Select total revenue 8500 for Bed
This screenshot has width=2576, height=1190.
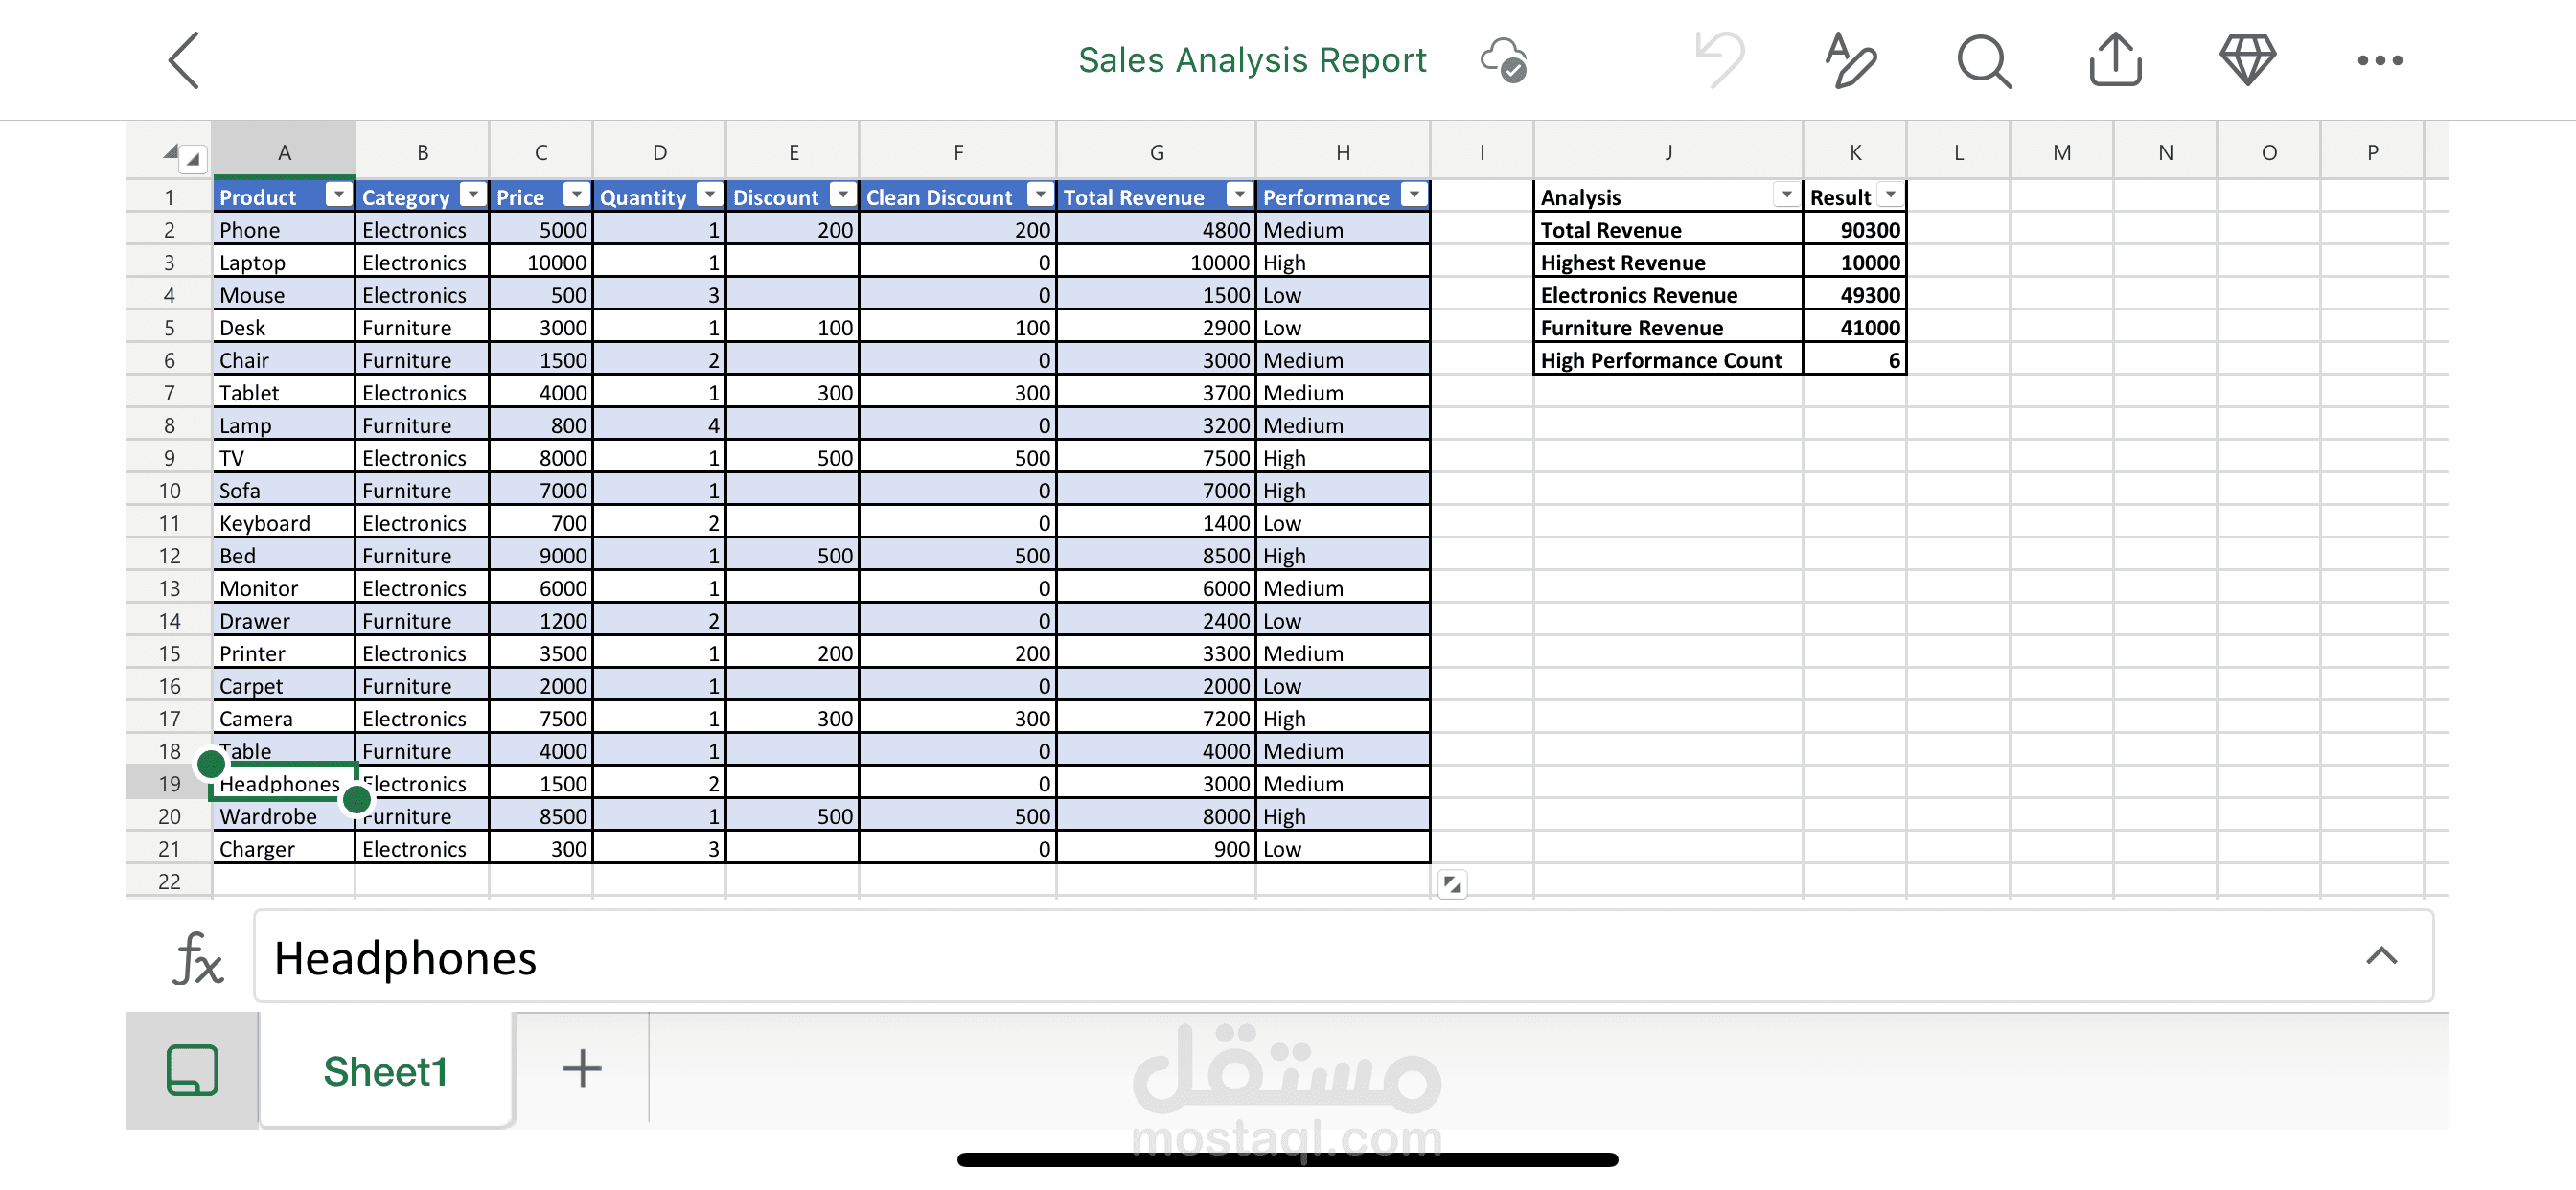point(1156,555)
